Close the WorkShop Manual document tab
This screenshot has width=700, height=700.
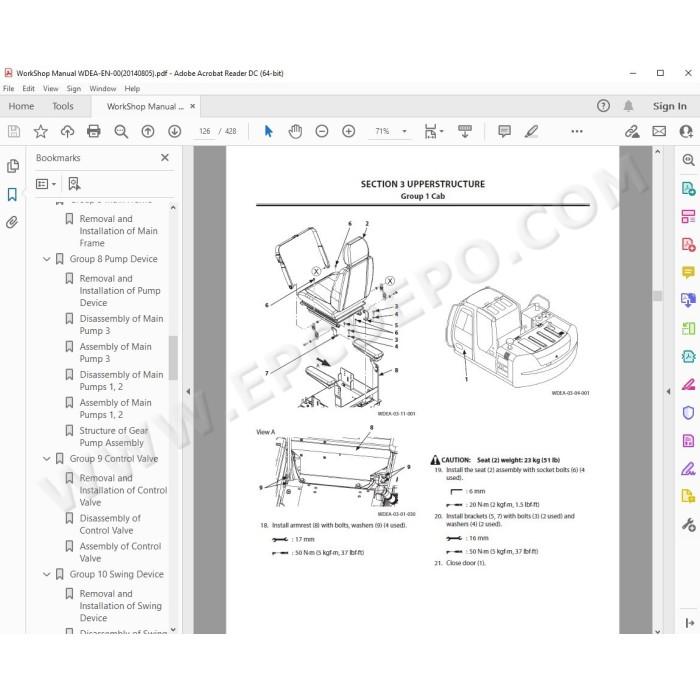click(193, 106)
